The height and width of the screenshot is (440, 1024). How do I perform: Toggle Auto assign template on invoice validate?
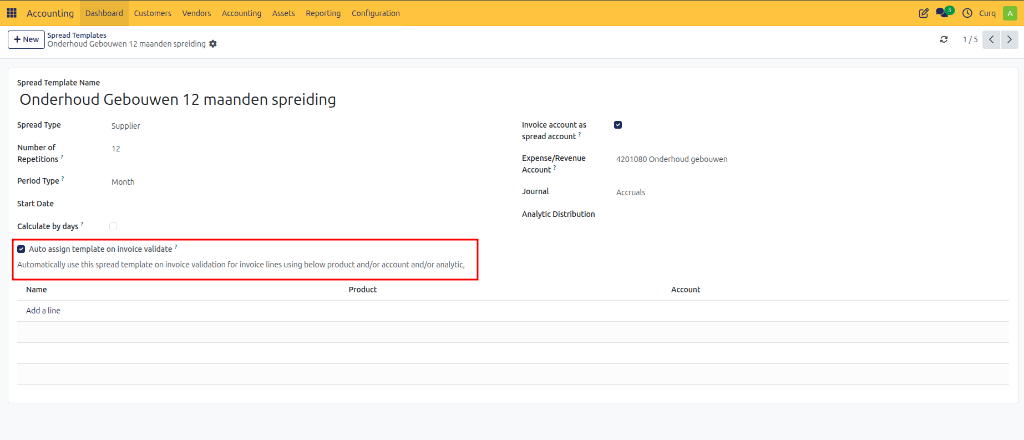pos(22,249)
